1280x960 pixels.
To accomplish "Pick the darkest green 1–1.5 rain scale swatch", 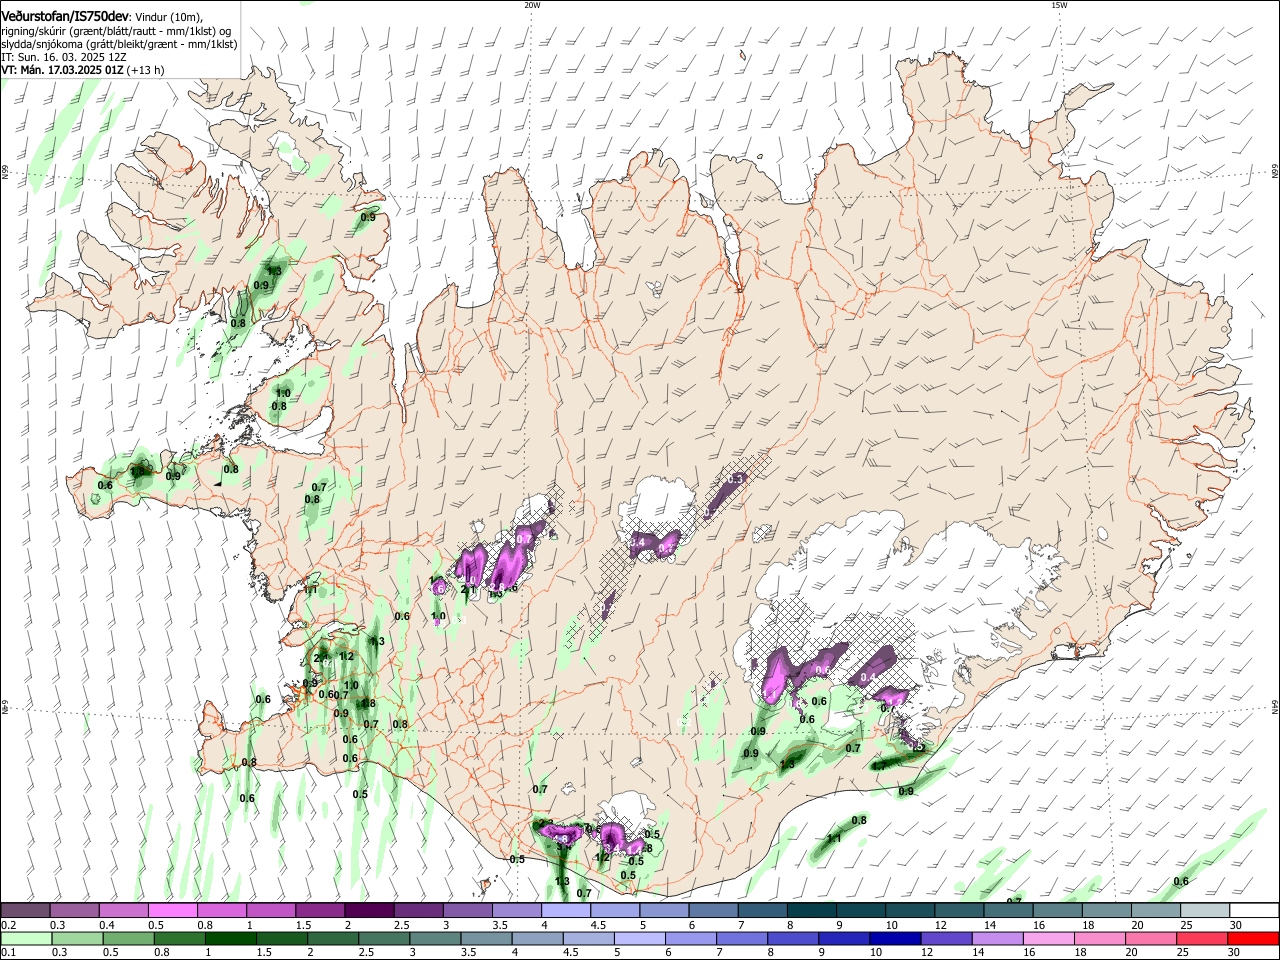I will pos(230,938).
